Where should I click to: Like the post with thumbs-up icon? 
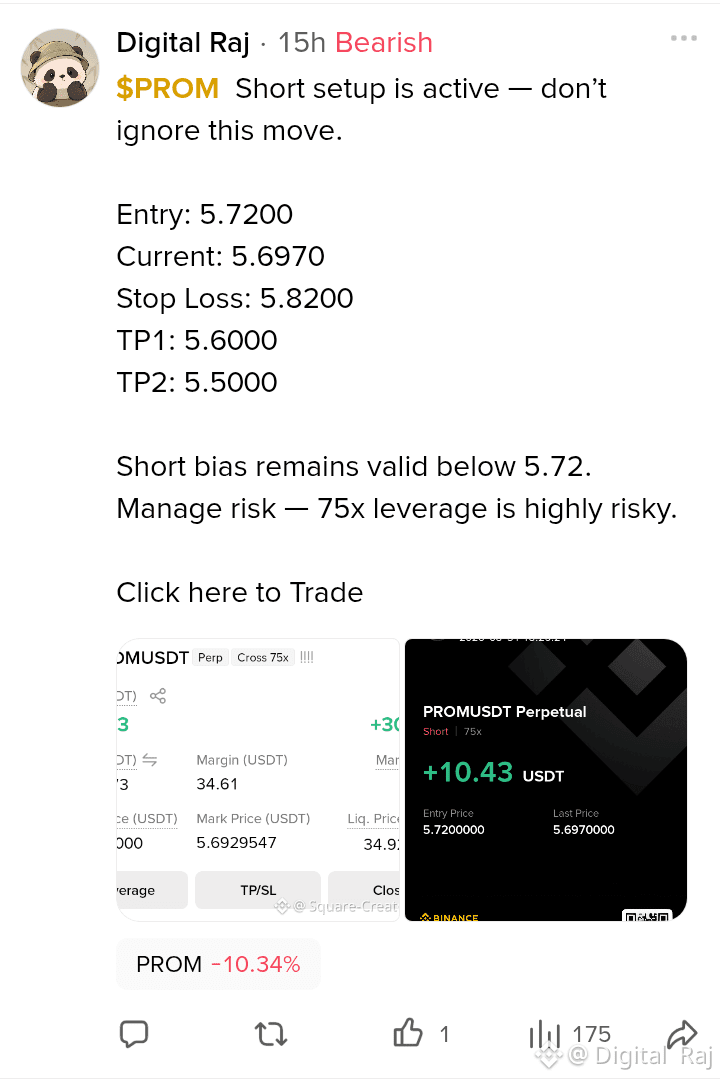[408, 1032]
